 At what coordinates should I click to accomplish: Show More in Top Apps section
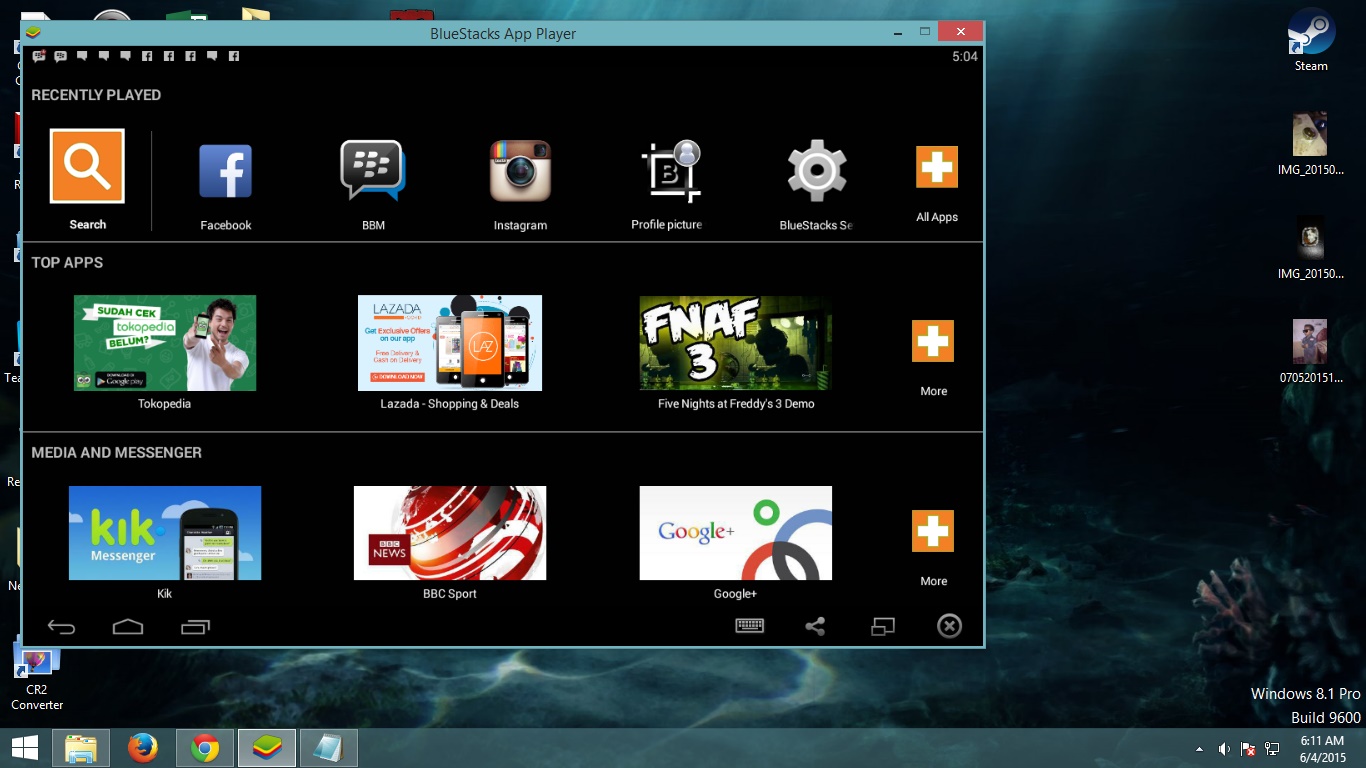[x=933, y=341]
